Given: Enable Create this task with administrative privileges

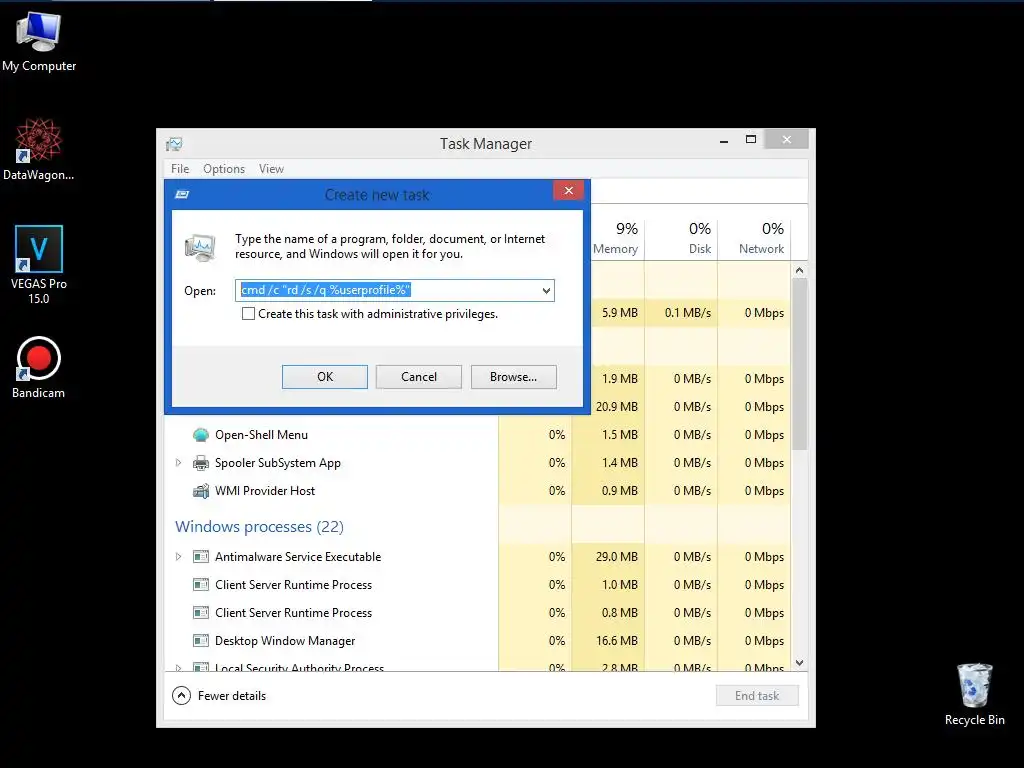Looking at the screenshot, I should pyautogui.click(x=248, y=314).
